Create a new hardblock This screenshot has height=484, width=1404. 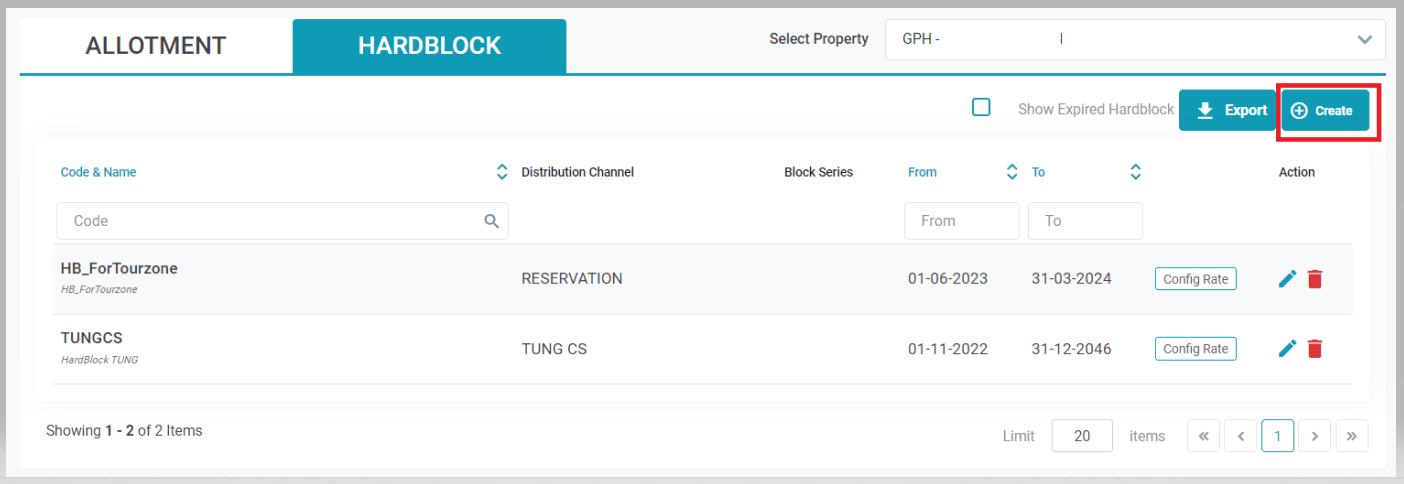click(1325, 111)
